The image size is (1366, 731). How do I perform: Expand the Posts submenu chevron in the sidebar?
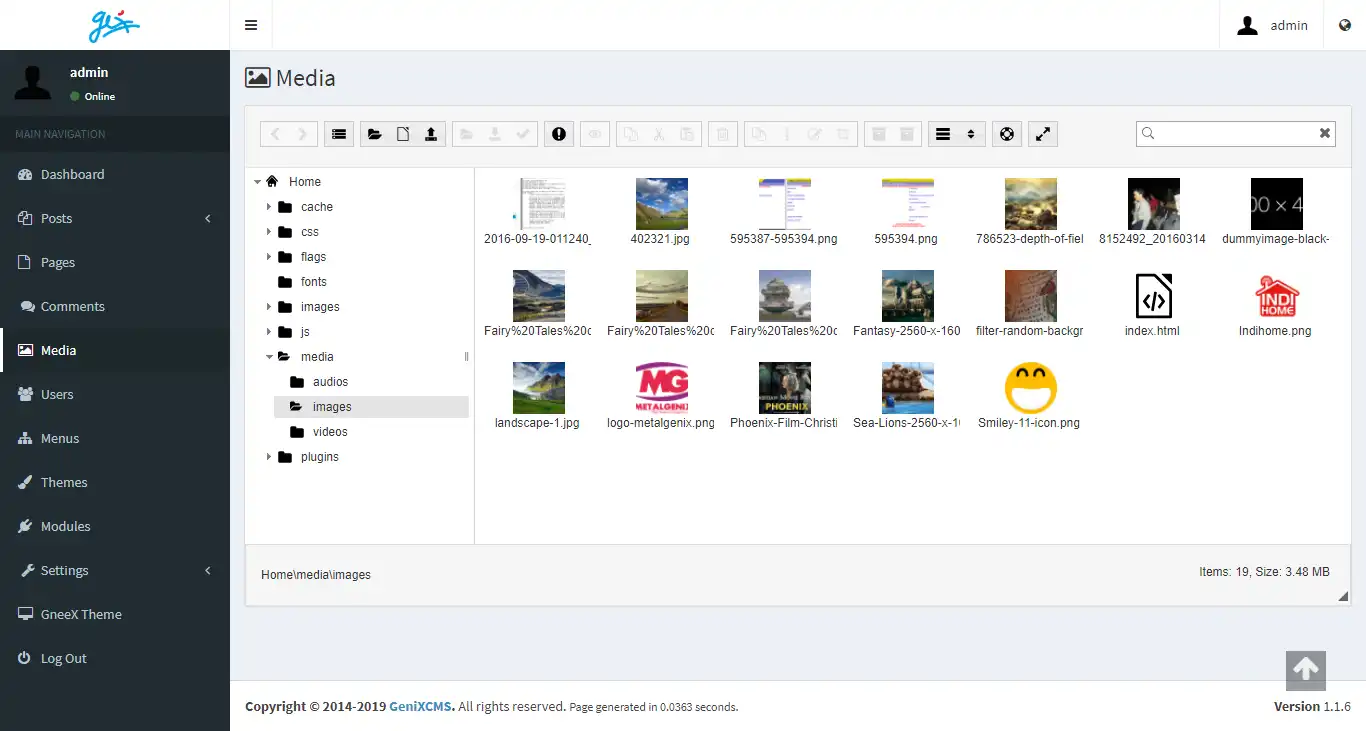point(208,218)
